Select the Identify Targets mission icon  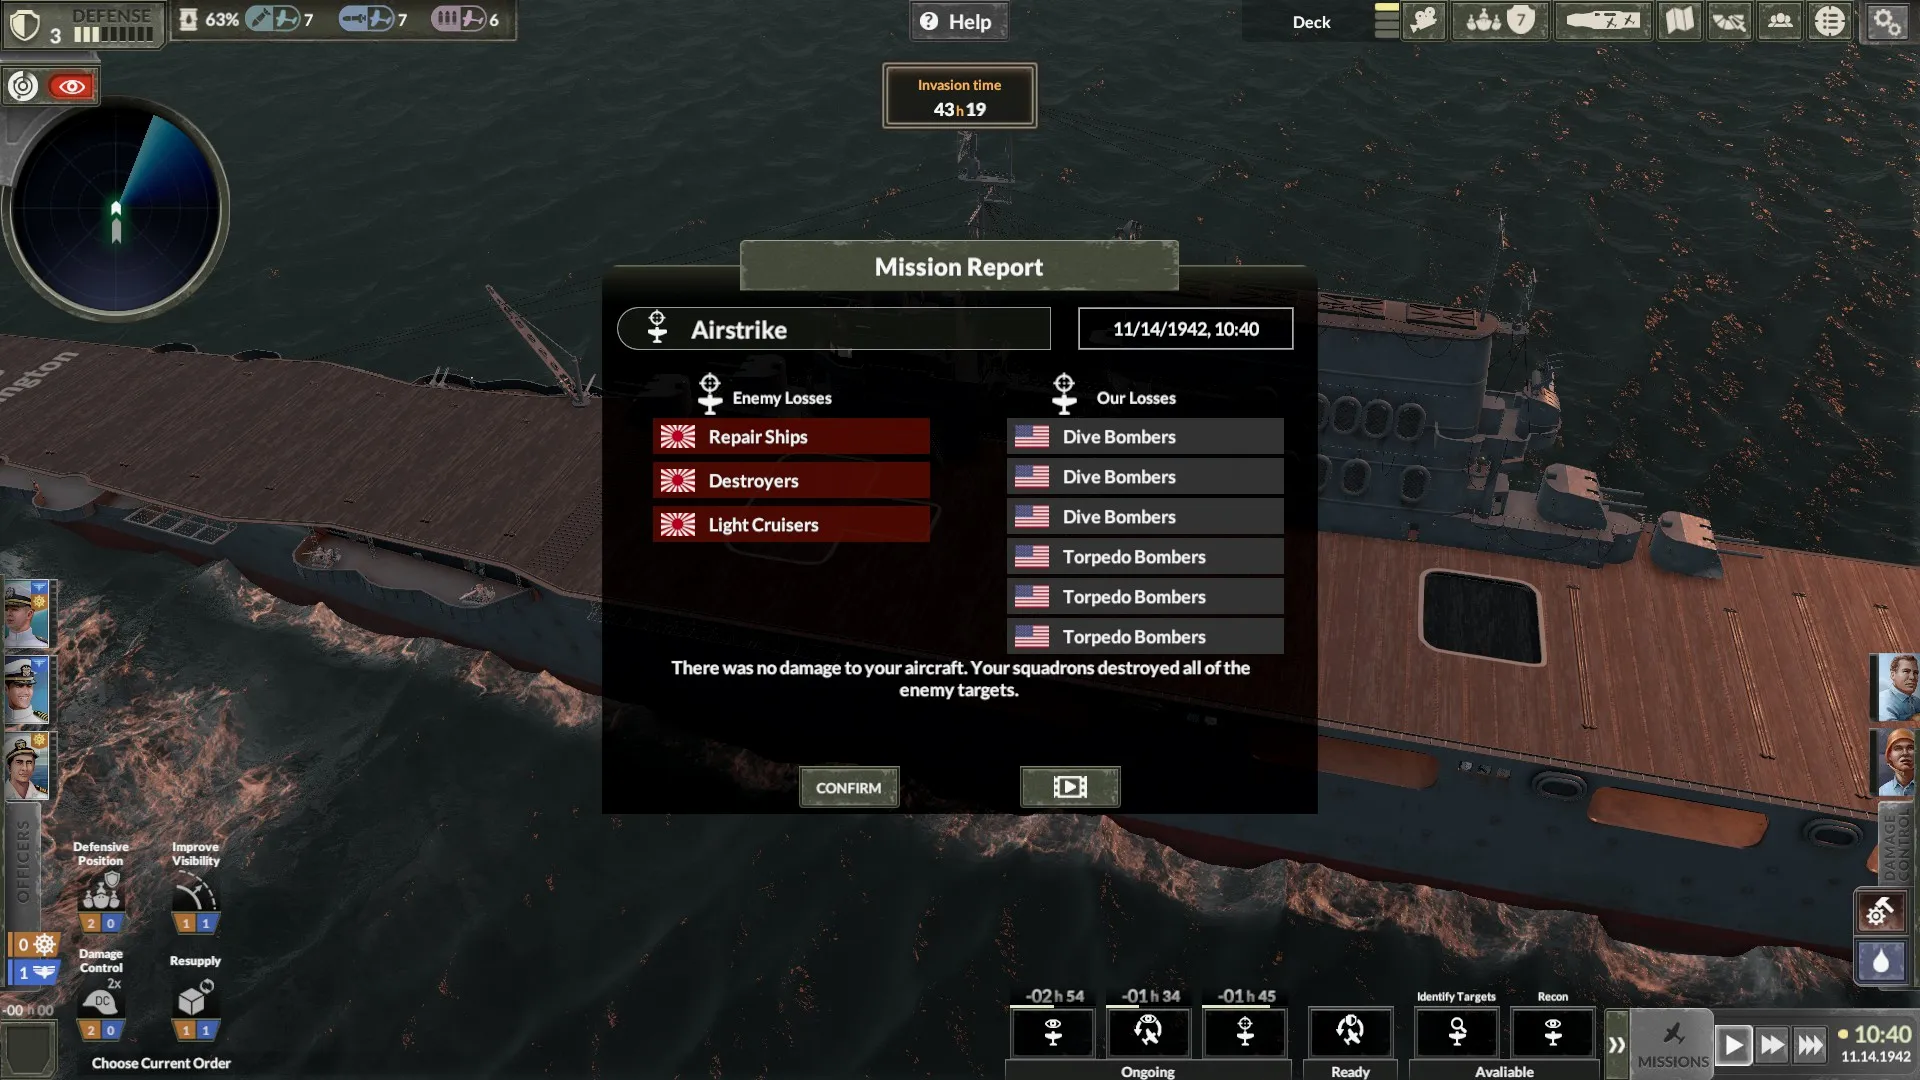(x=1457, y=1032)
